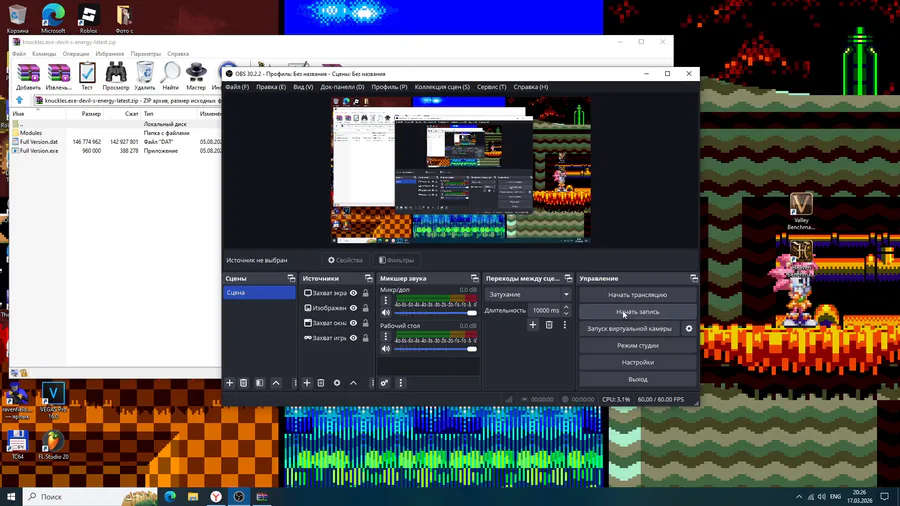Mute the Mic/Aux audio channel
This screenshot has height=506, width=900.
point(386,313)
